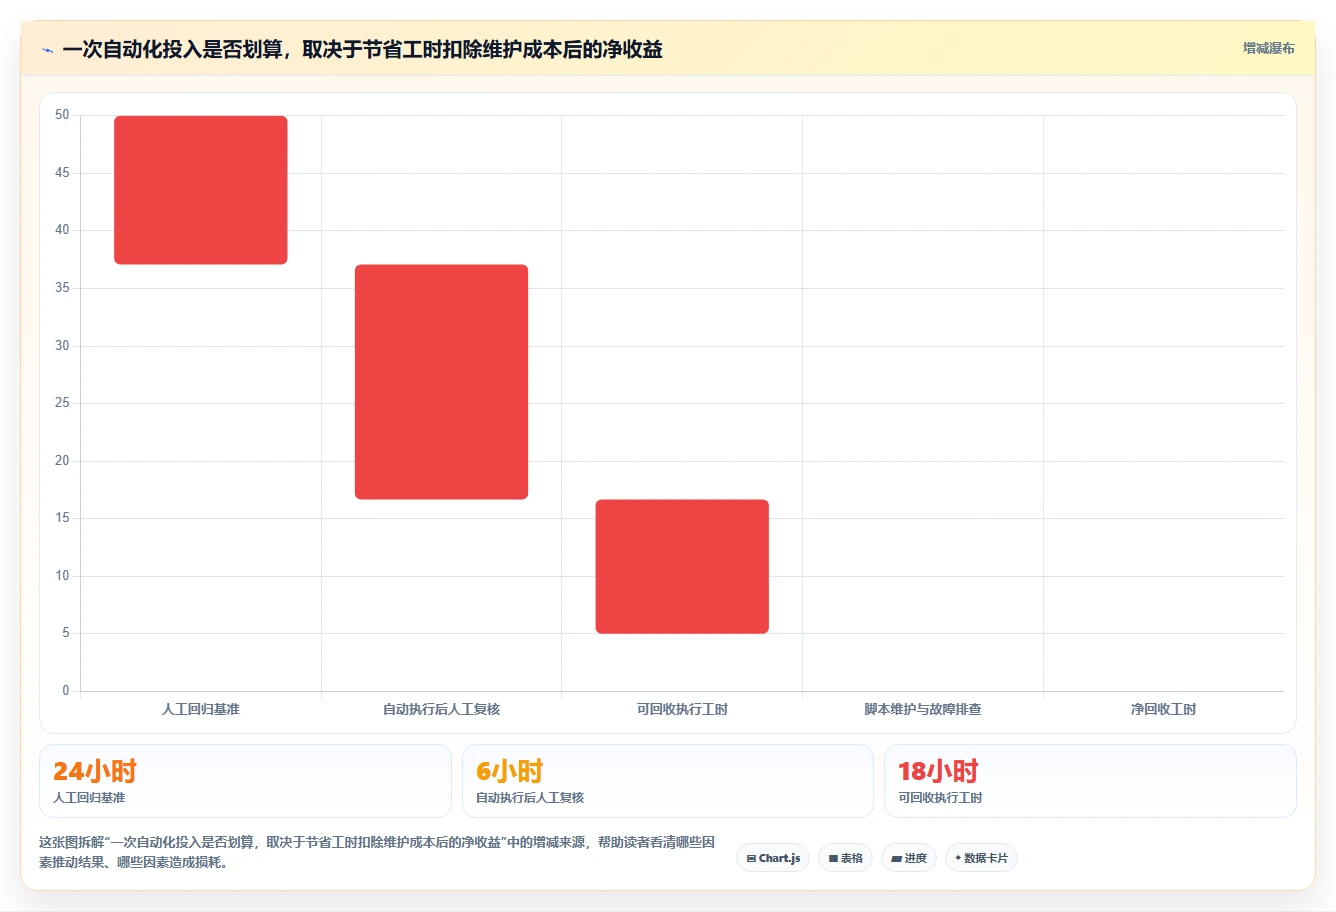This screenshot has width=1336, height=912.
Task: Click the Chart.js tag chip
Action: click(773, 858)
